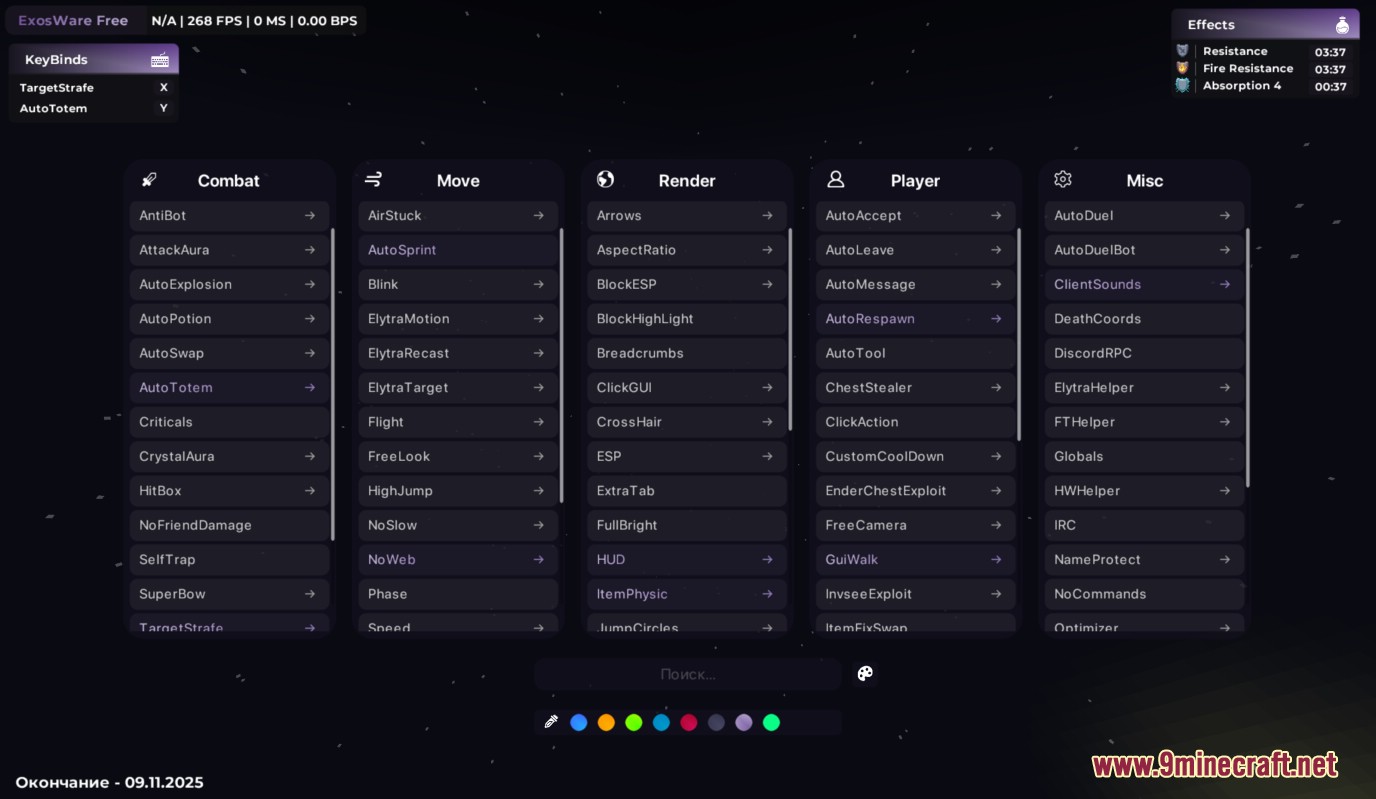Click the Misc panel header
This screenshot has height=799, width=1376.
pyautogui.click(x=1144, y=180)
